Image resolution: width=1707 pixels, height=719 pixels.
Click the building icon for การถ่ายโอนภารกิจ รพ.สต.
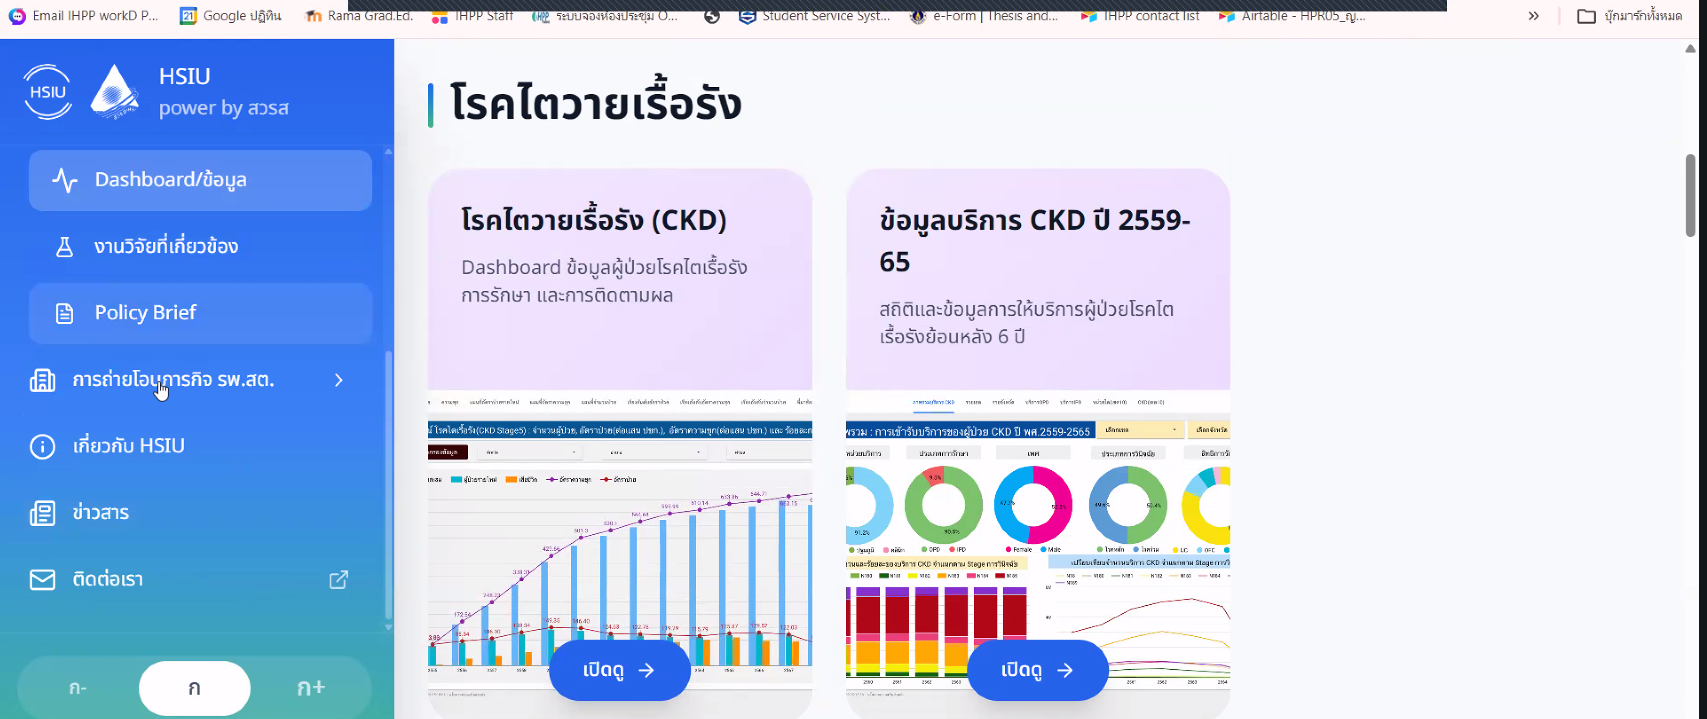click(x=42, y=380)
